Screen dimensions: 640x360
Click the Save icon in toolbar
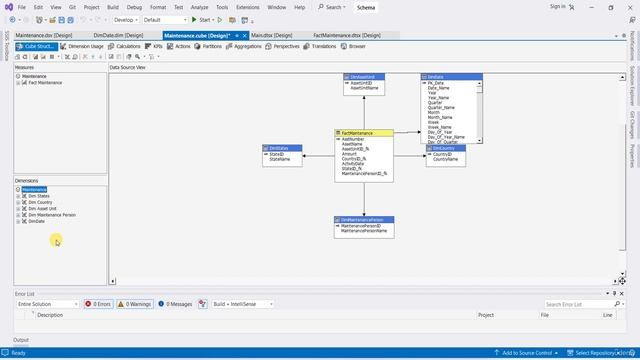coord(62,20)
